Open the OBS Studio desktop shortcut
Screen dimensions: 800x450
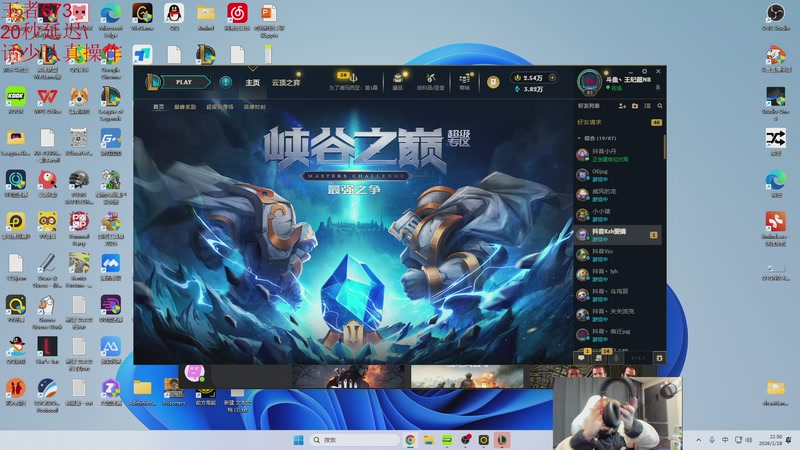pos(776,17)
